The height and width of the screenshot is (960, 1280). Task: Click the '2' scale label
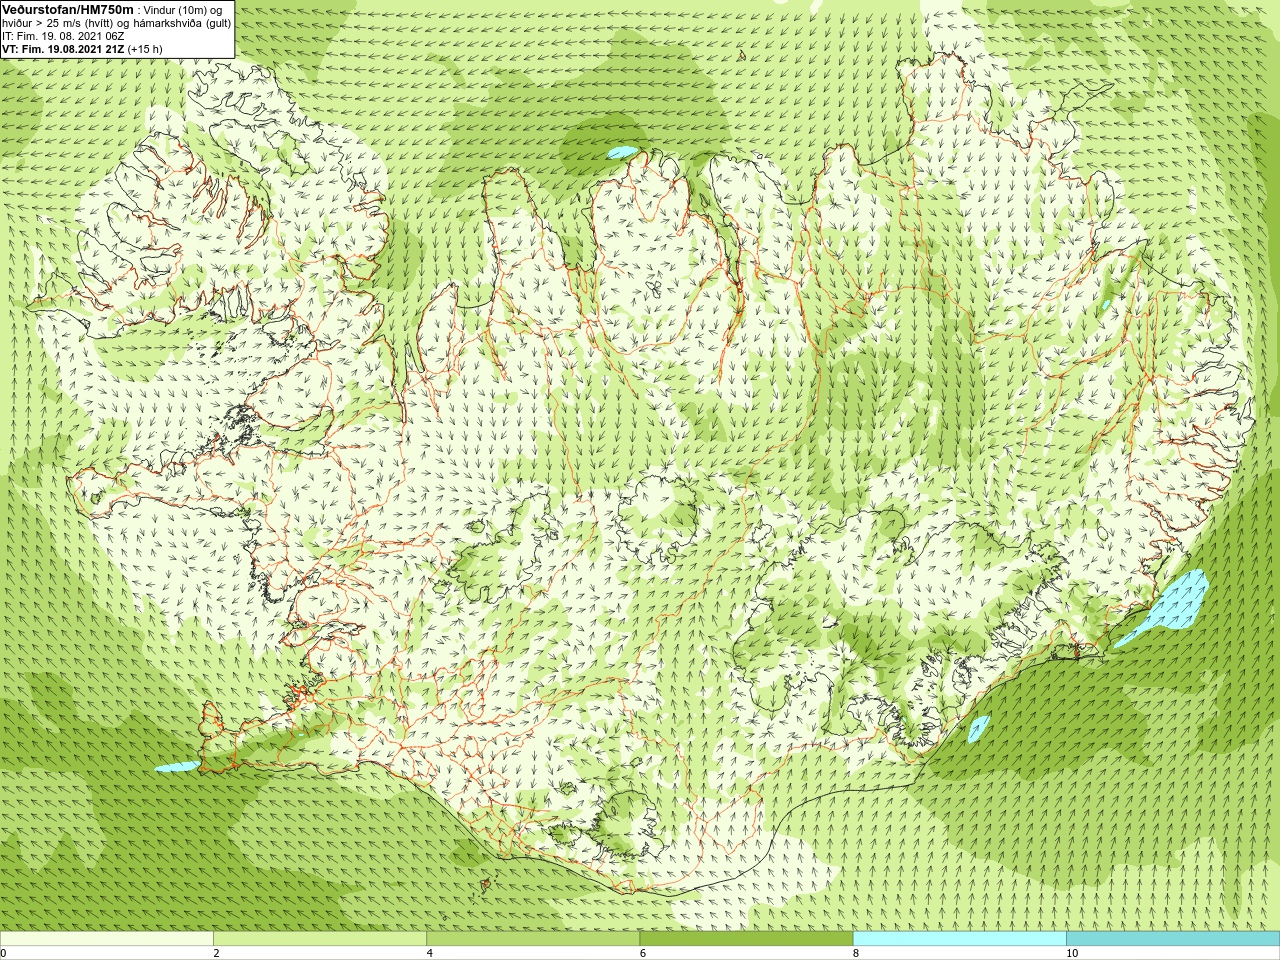tap(216, 953)
